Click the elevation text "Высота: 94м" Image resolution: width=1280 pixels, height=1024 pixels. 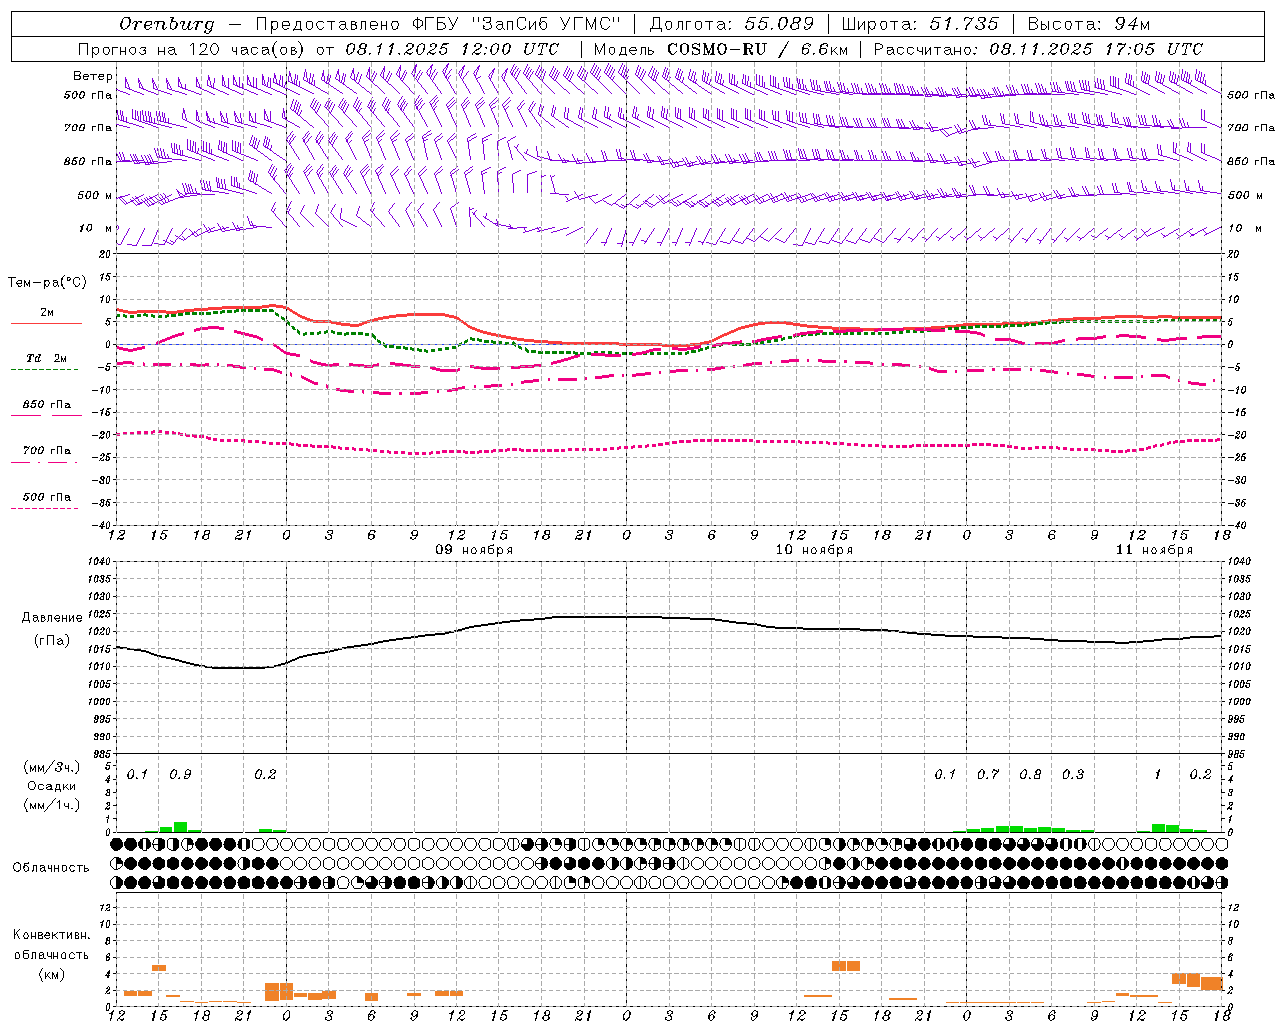1089,24
